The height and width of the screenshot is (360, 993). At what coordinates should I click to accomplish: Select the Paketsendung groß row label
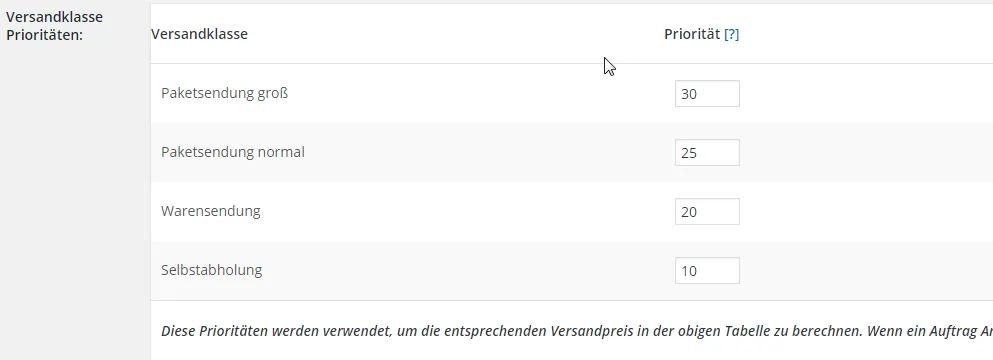click(x=224, y=93)
